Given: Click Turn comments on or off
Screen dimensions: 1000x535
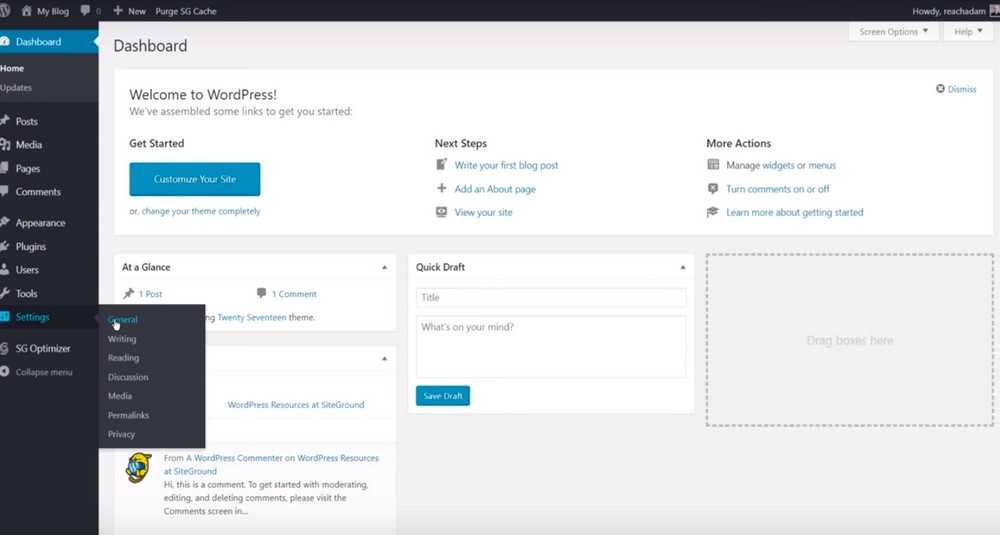Looking at the screenshot, I should point(777,189).
